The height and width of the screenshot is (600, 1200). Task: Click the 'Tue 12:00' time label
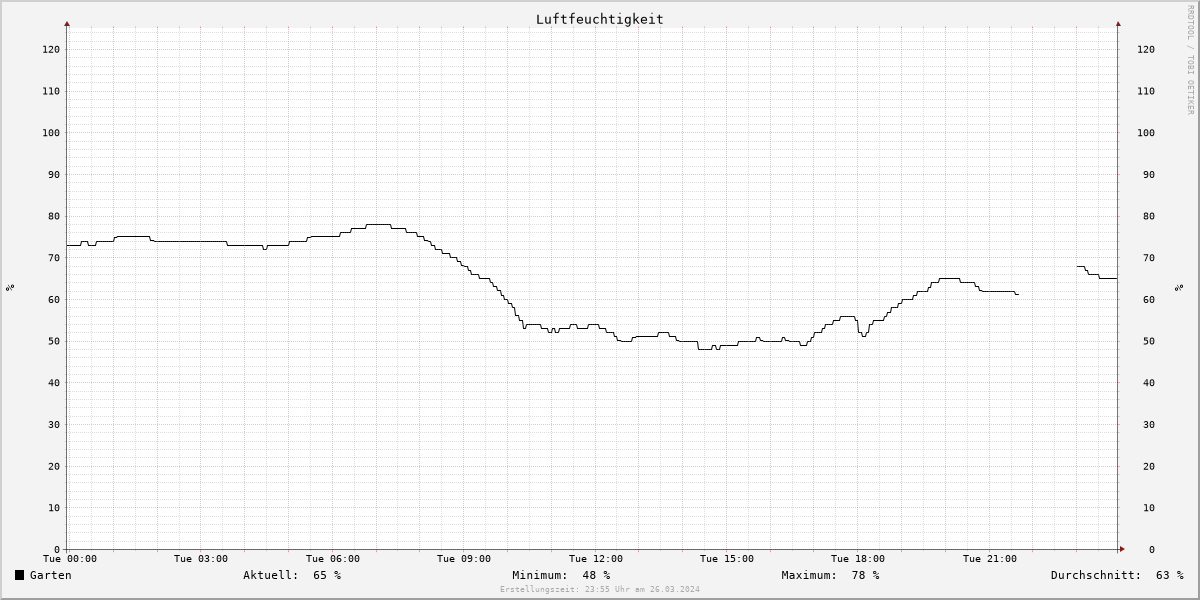(596, 559)
